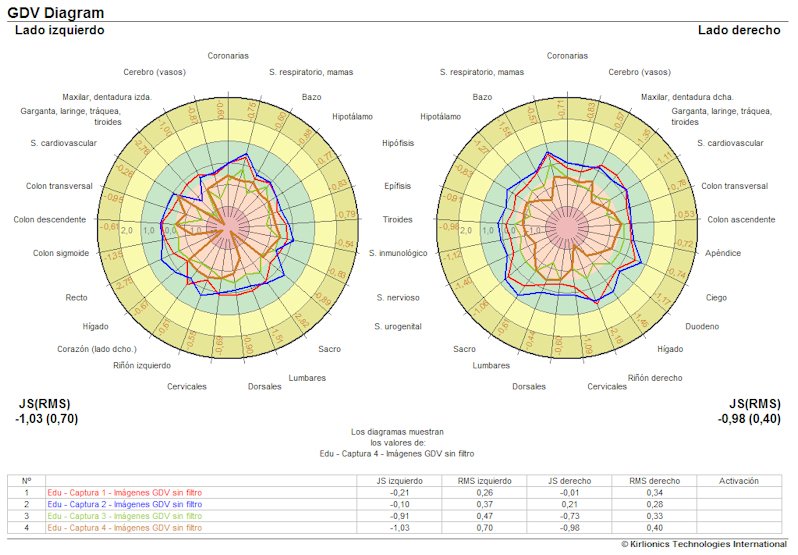Click the Kirlionics Technologies International copyright text
The height and width of the screenshot is (555, 798).
(704, 544)
